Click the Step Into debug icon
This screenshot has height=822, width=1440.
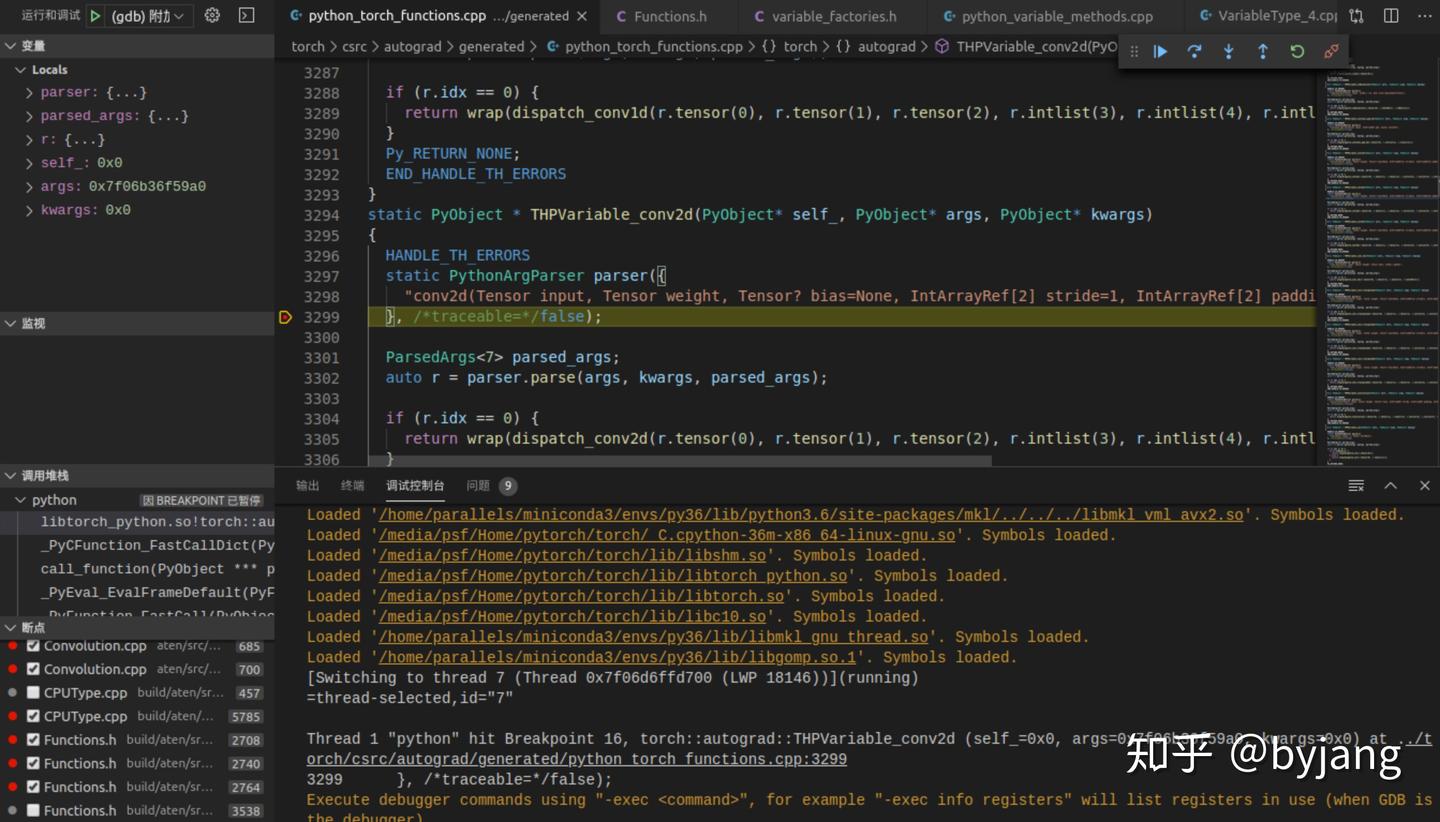(x=1228, y=52)
